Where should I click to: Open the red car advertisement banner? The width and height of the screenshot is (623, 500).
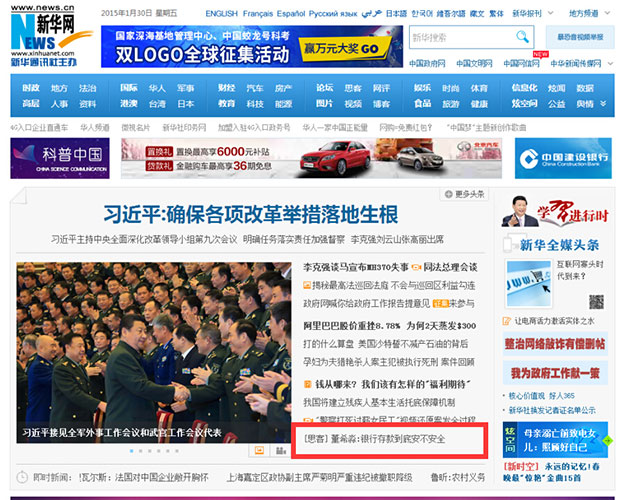click(312, 158)
